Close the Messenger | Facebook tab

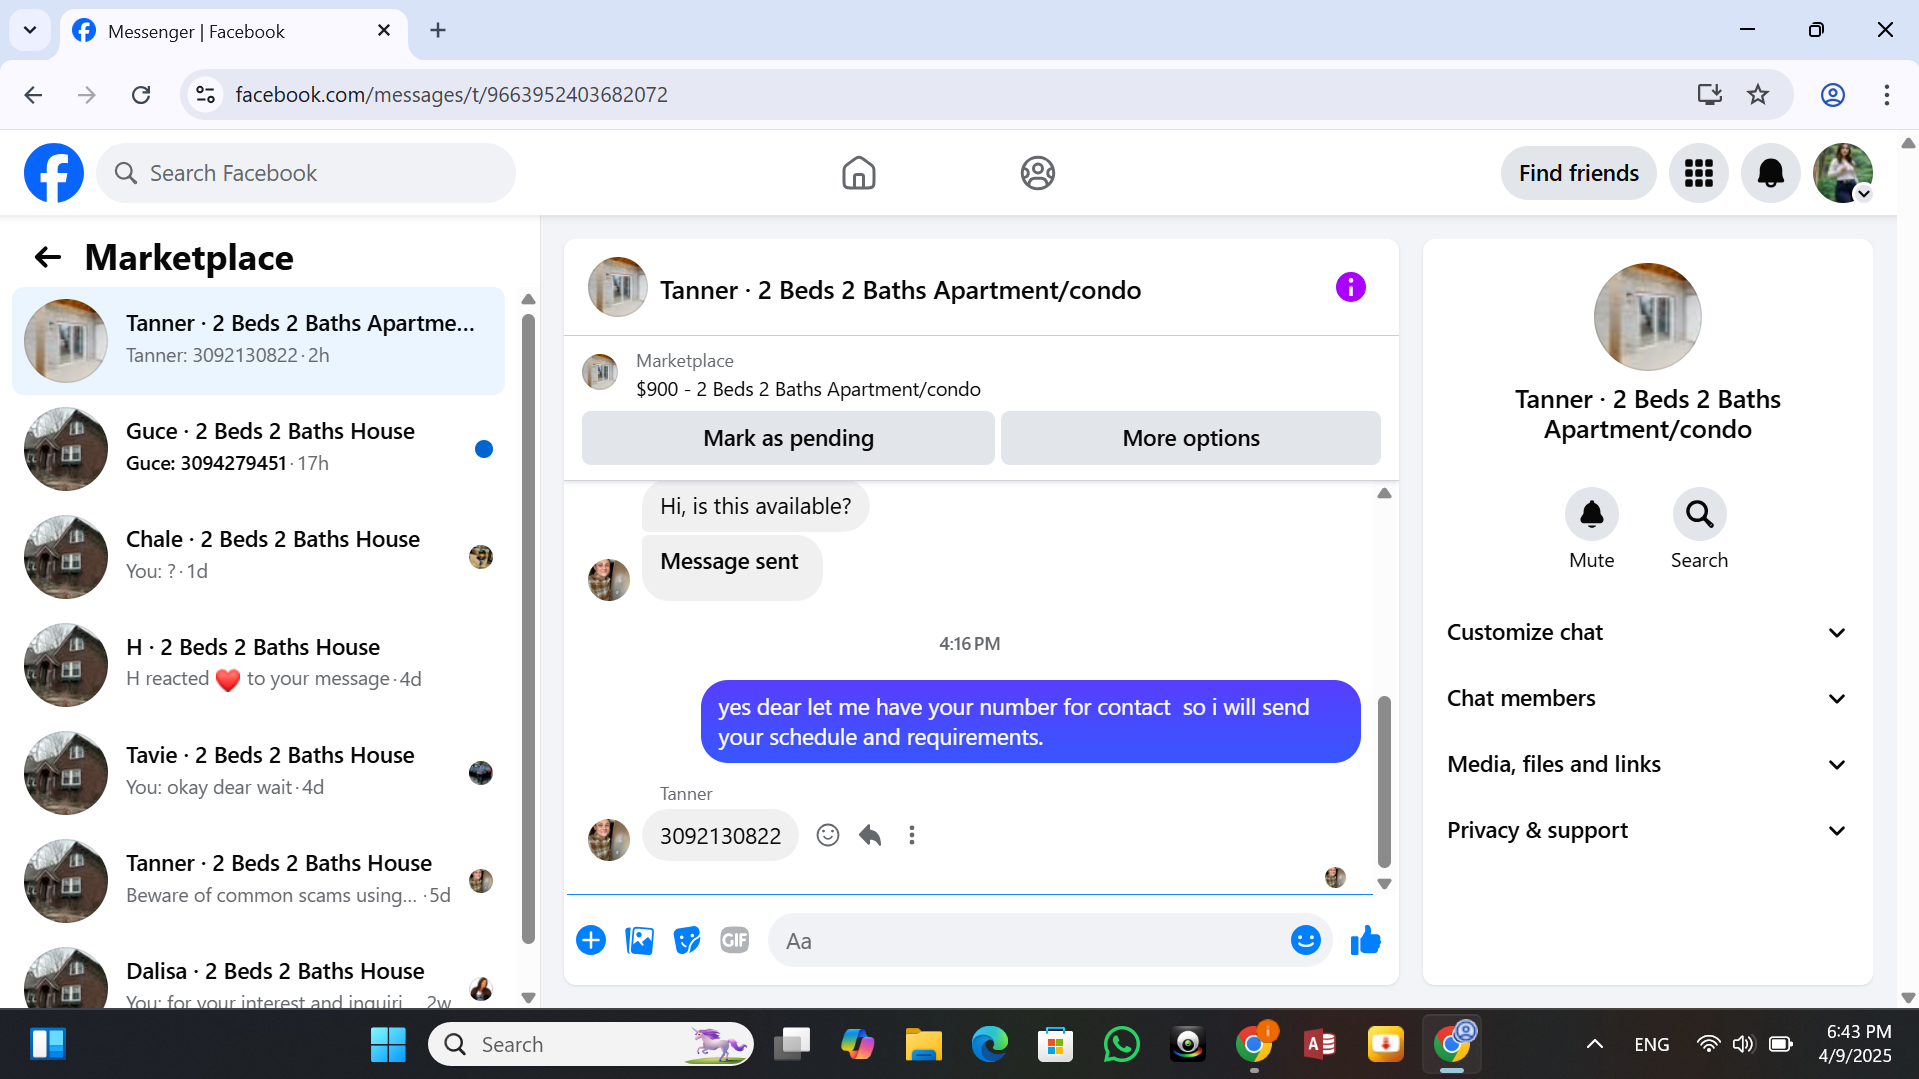click(x=384, y=31)
